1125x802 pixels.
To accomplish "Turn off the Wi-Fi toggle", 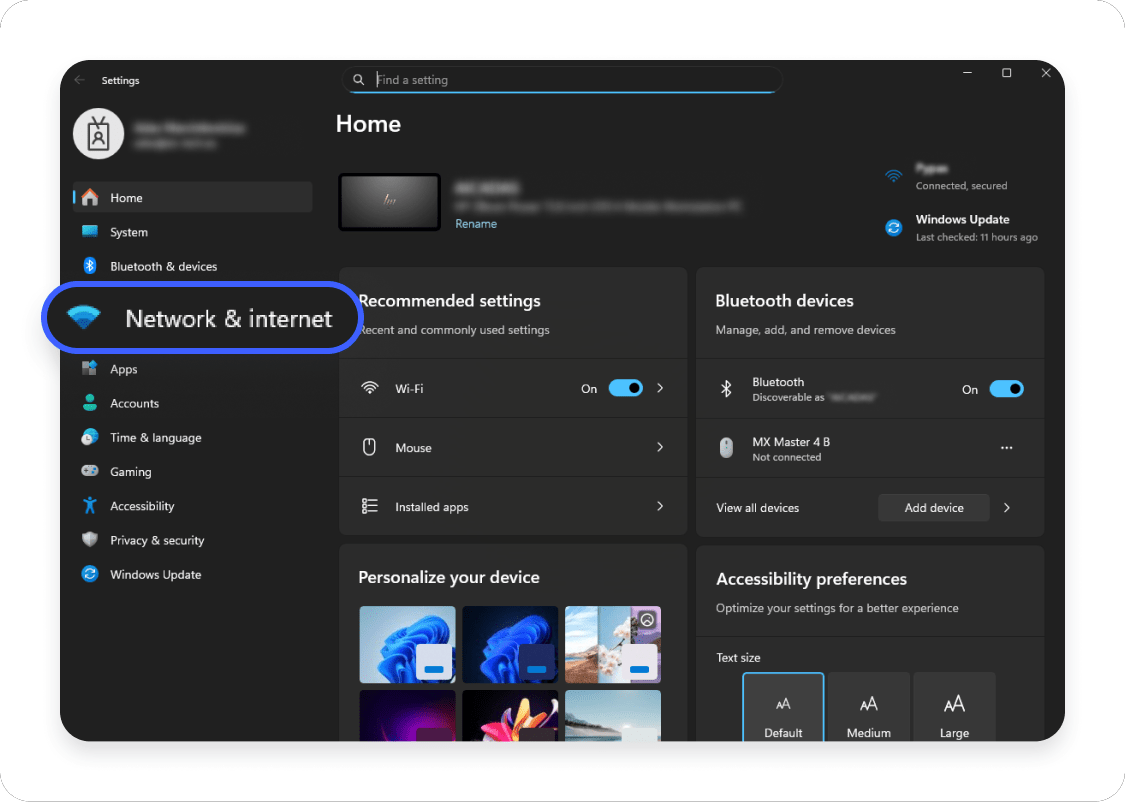I will coord(626,388).
